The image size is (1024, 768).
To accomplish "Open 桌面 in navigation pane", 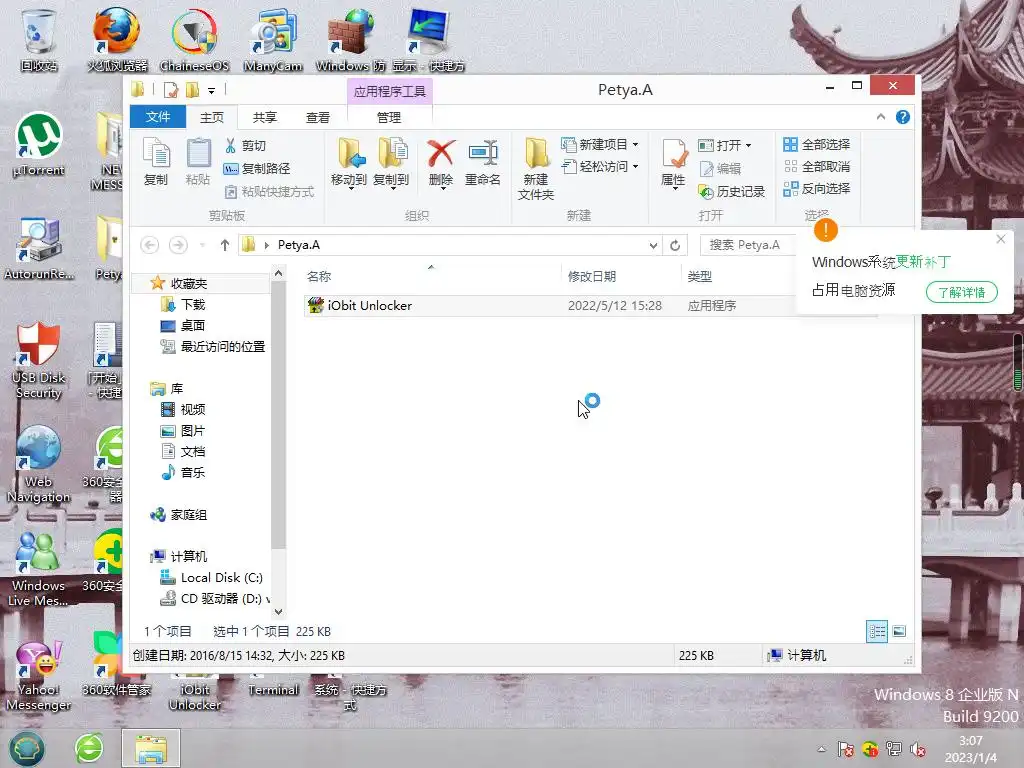I will coord(193,325).
